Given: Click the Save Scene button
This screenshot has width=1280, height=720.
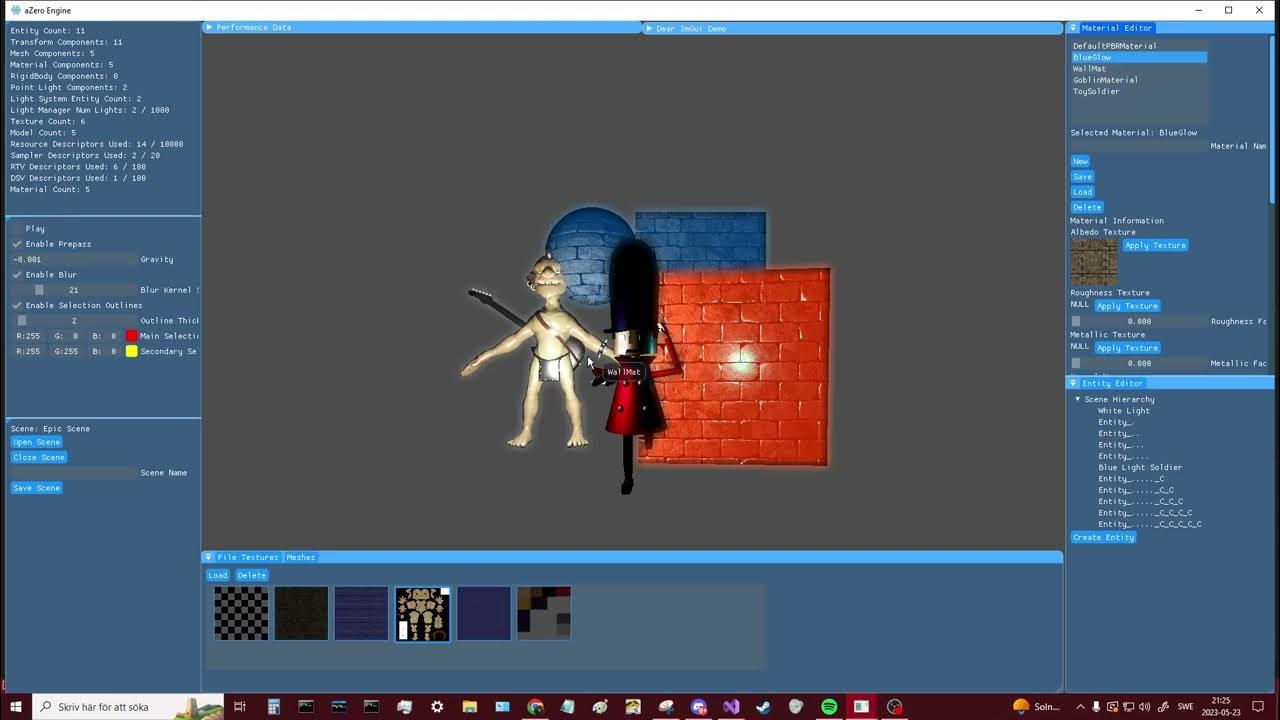Looking at the screenshot, I should [x=37, y=488].
